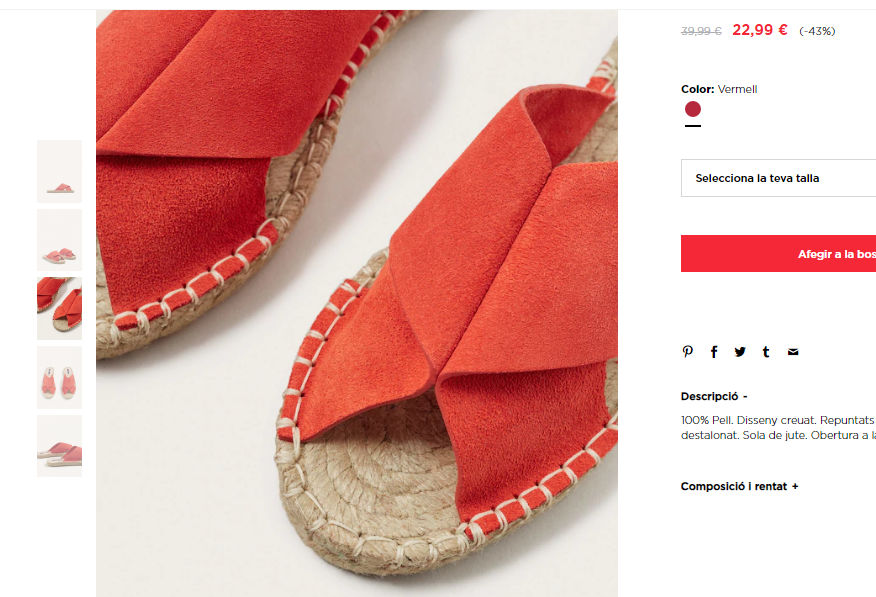Image resolution: width=876 pixels, height=597 pixels.
Task: Click the Descripció heading text
Action: pyautogui.click(x=710, y=397)
